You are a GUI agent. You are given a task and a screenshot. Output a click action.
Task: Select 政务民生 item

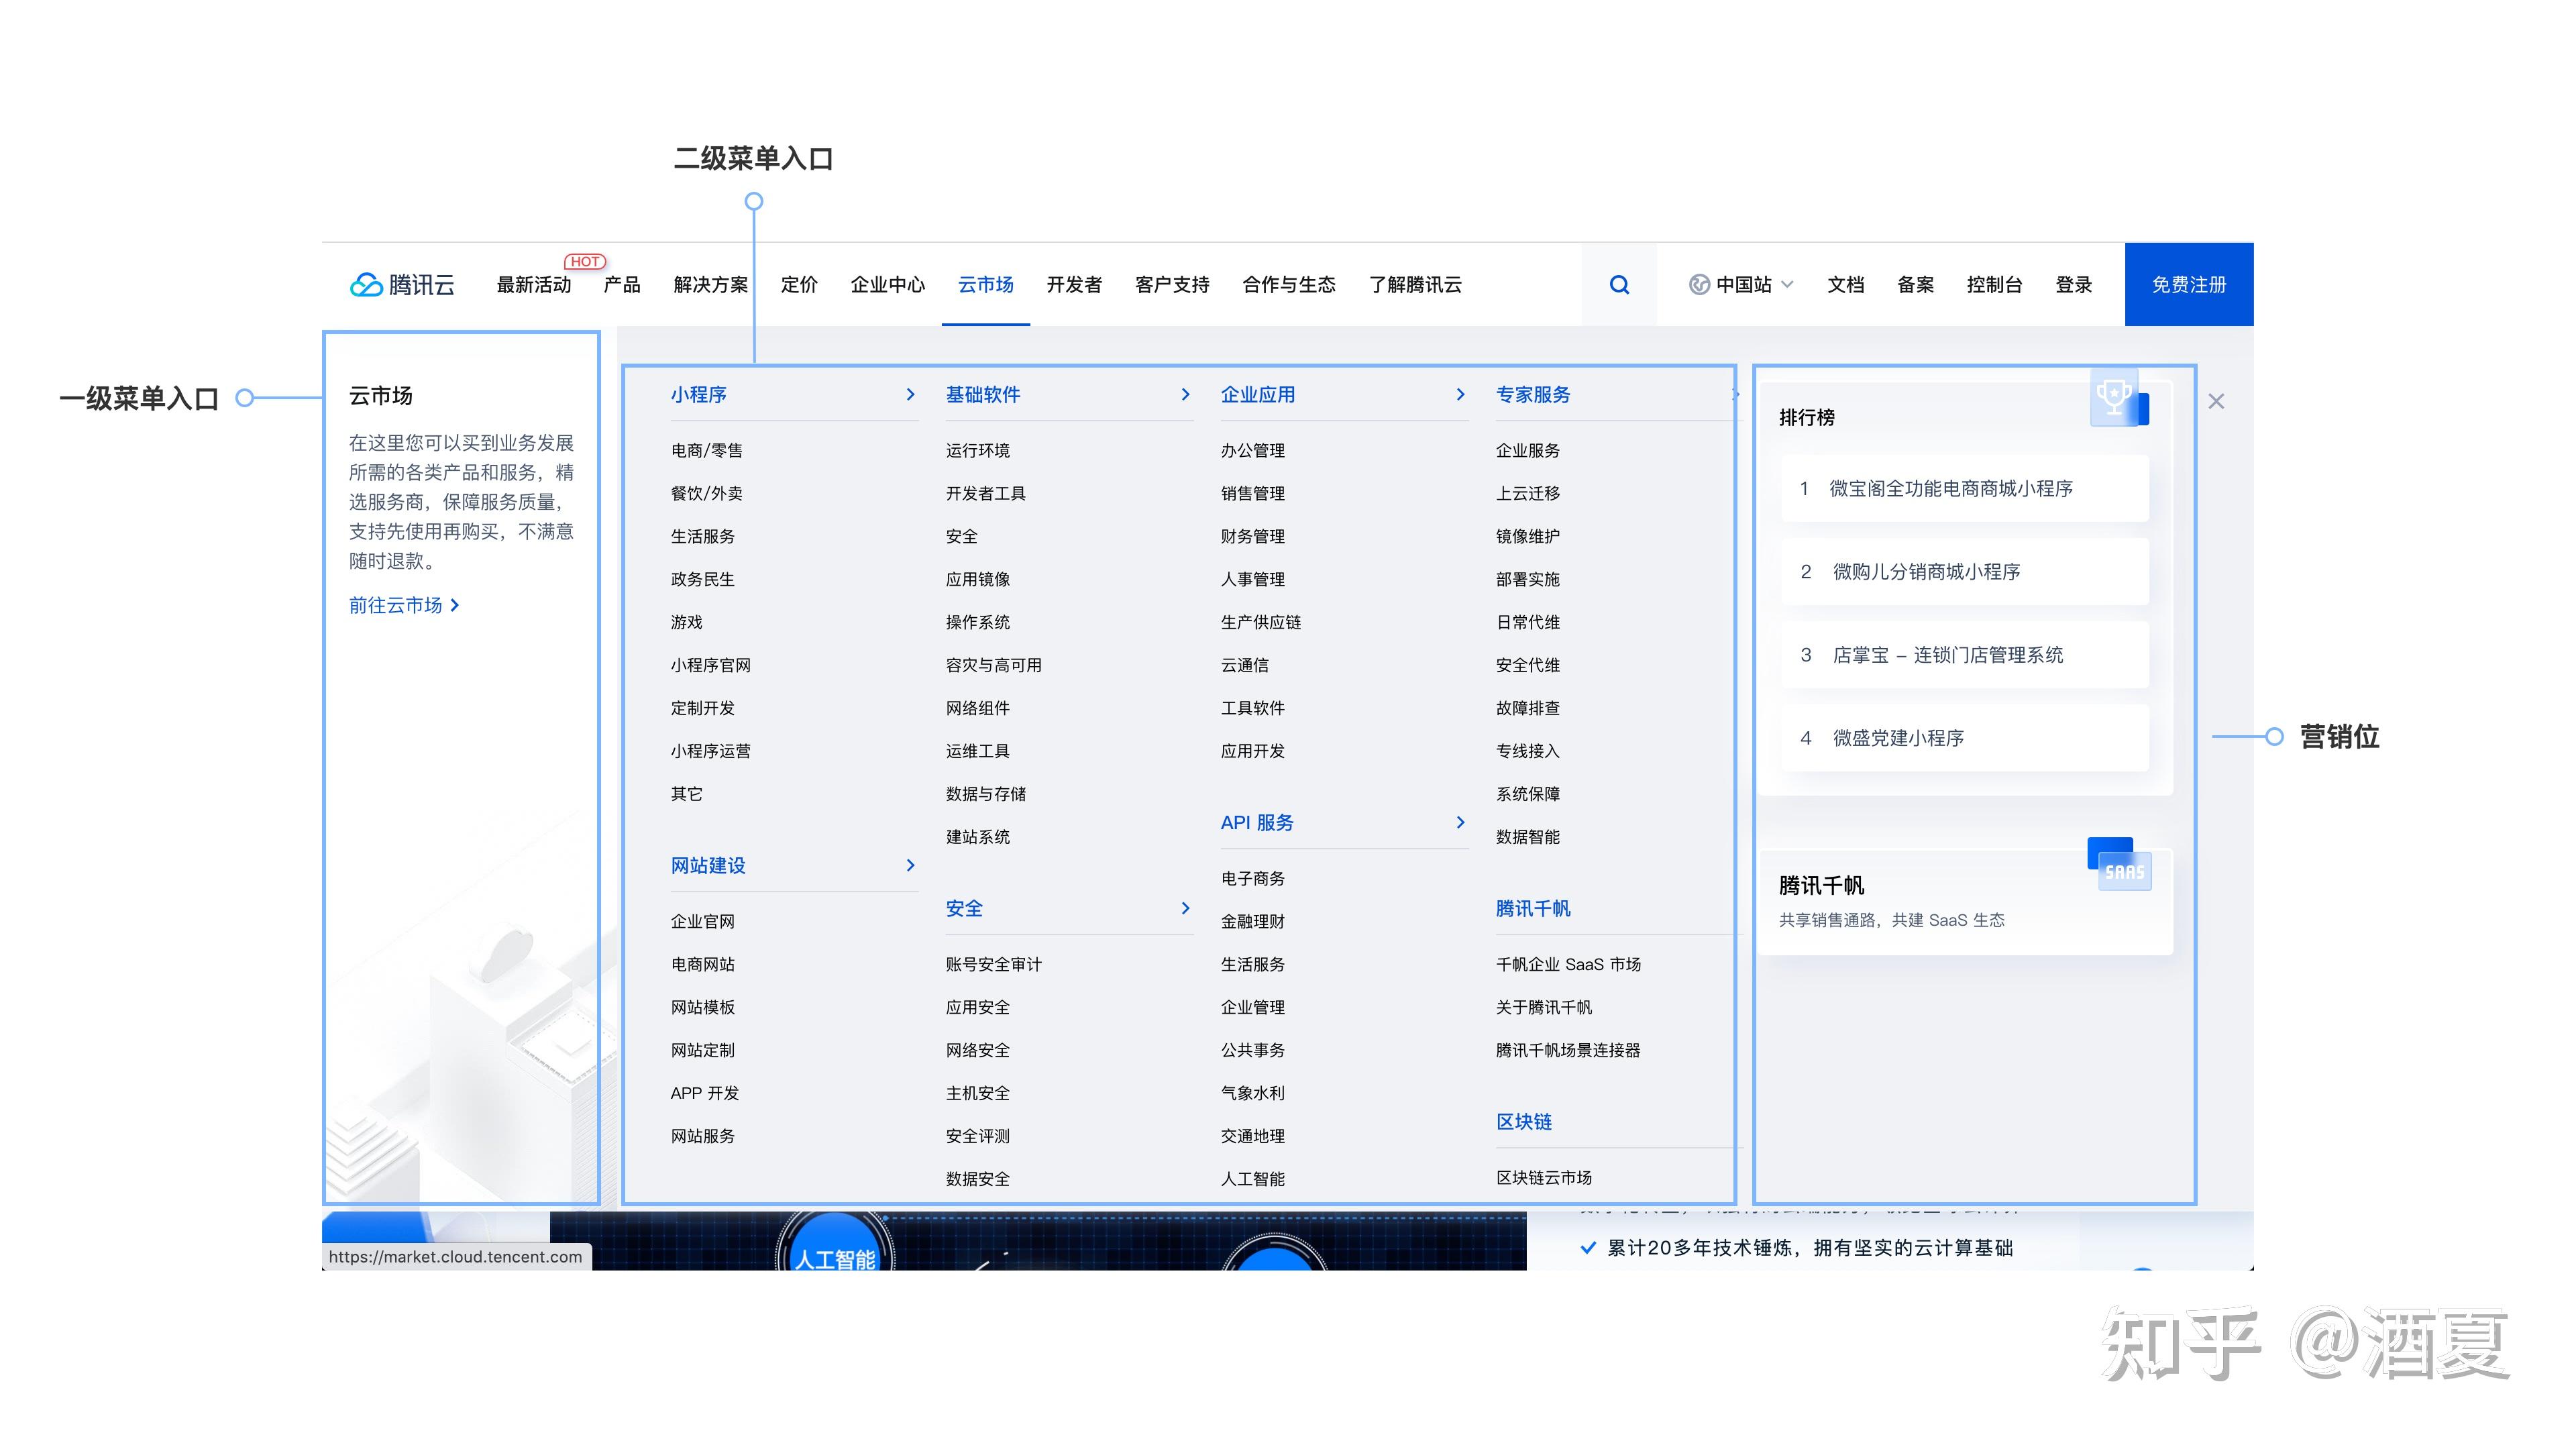[703, 579]
